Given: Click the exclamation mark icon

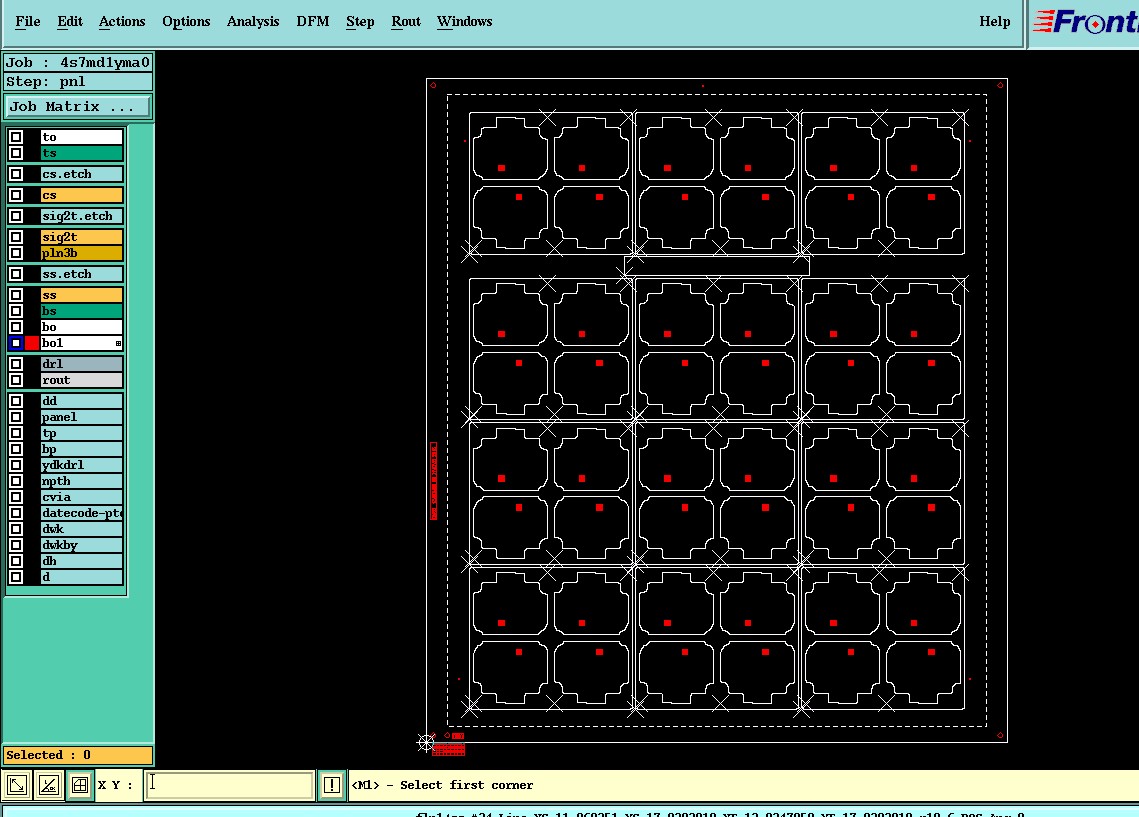Looking at the screenshot, I should point(331,785).
